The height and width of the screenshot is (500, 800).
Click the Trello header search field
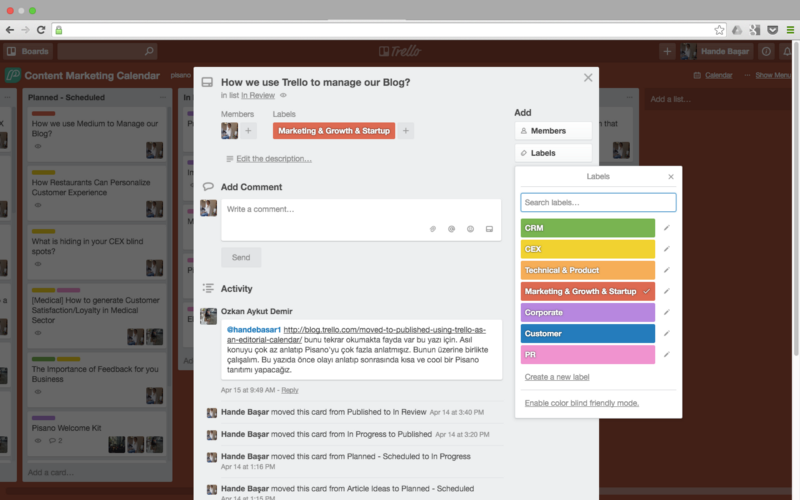click(x=107, y=51)
